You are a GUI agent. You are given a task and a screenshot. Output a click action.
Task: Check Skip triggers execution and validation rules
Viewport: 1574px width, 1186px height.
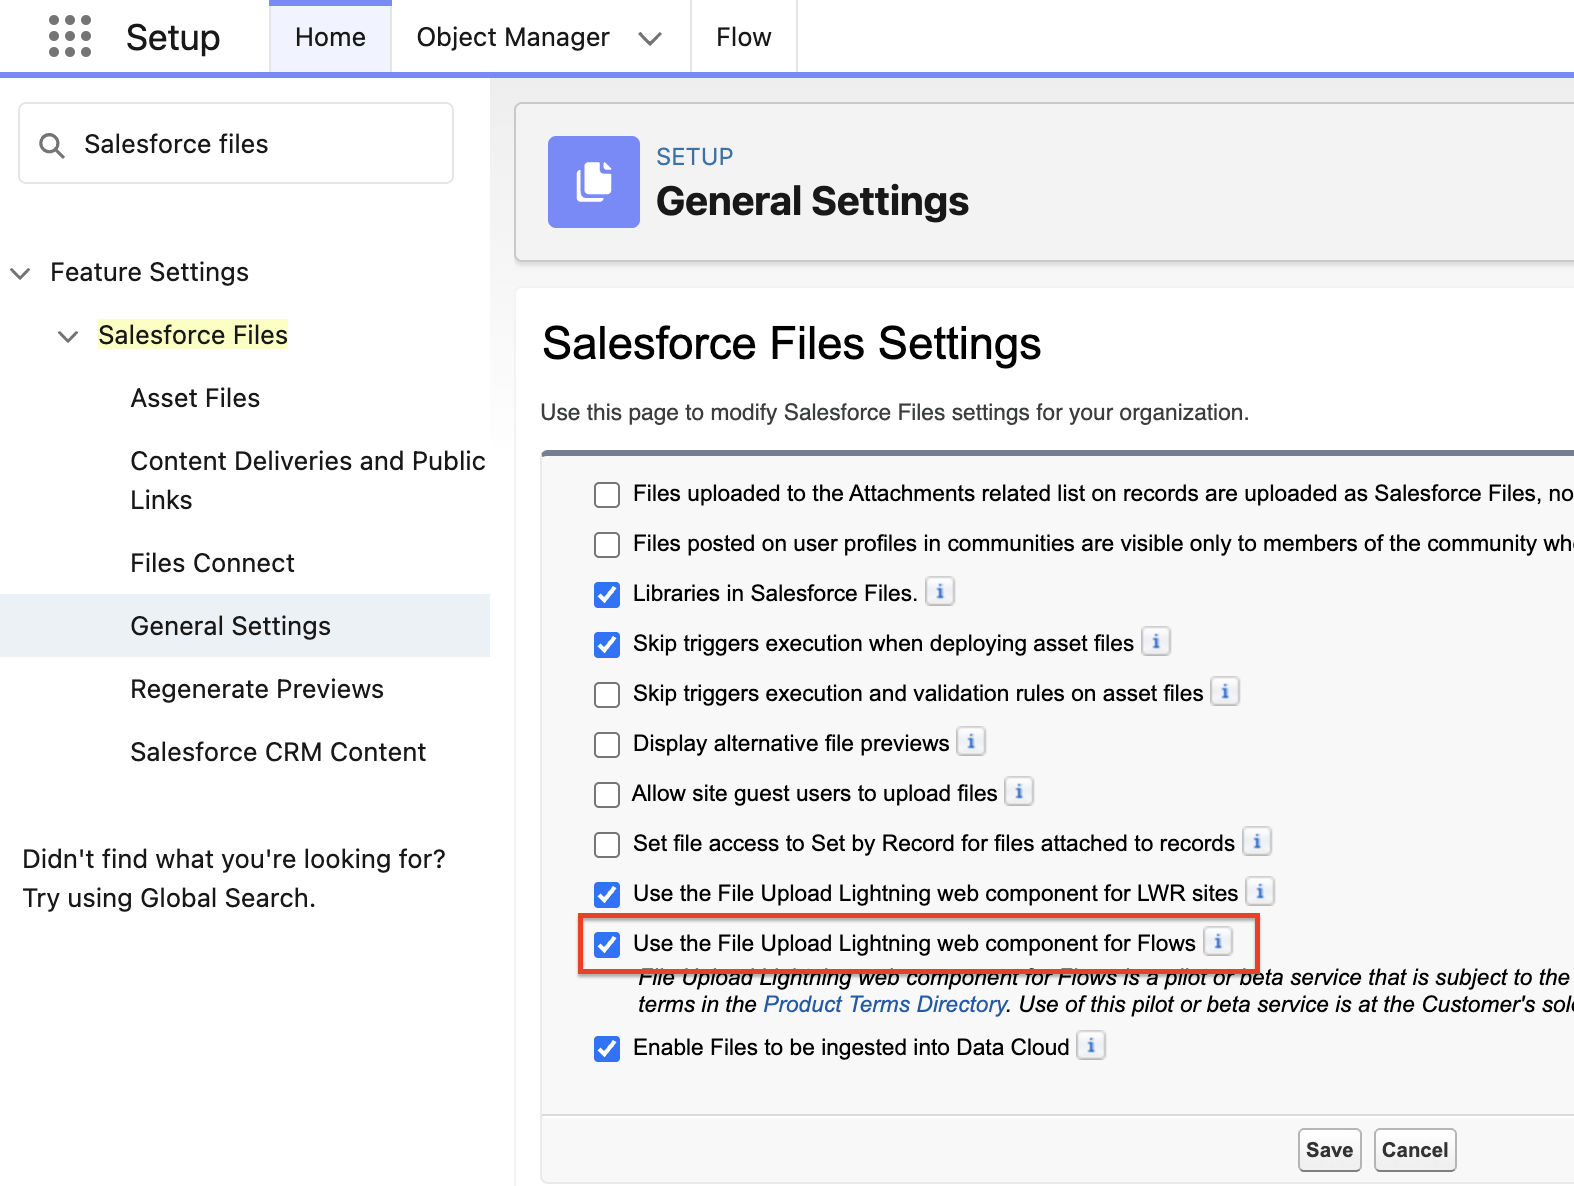tap(607, 695)
